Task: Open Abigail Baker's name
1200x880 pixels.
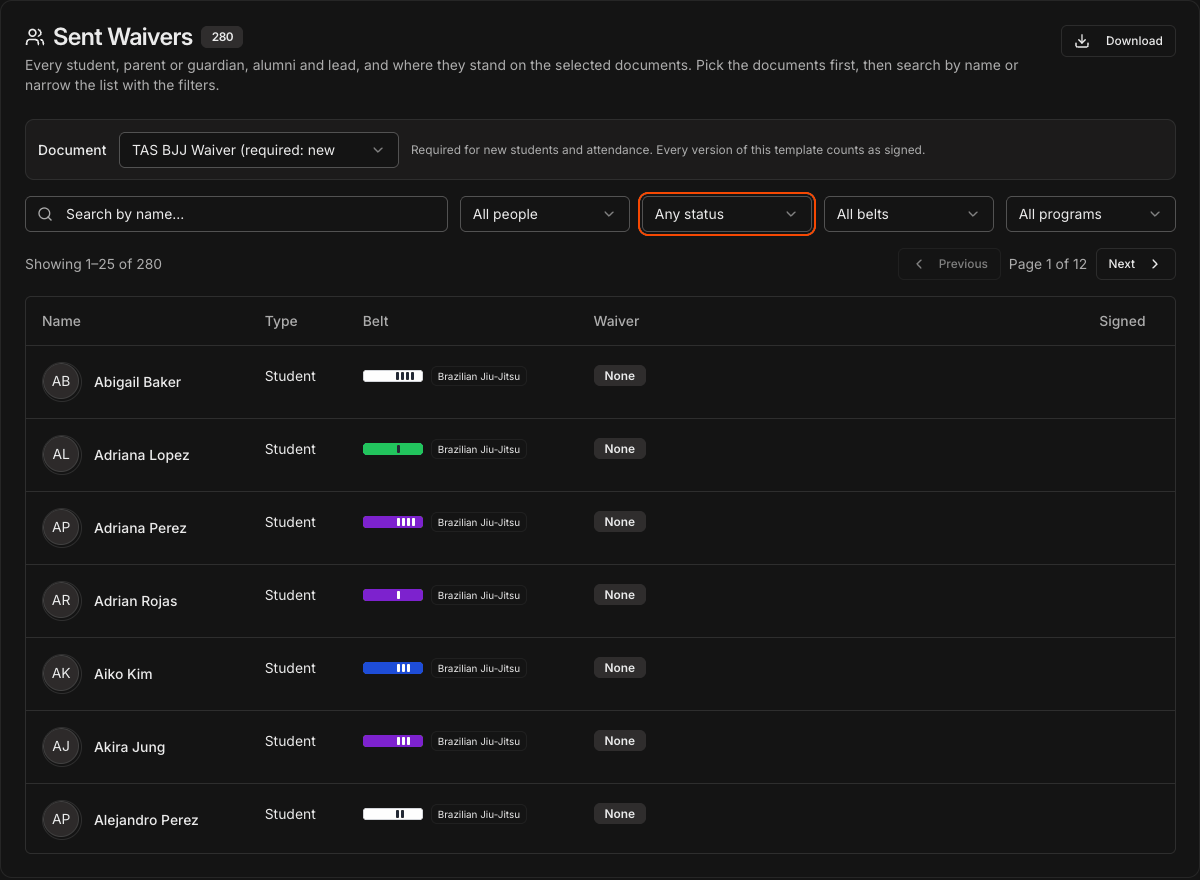Action: pyautogui.click(x=137, y=382)
